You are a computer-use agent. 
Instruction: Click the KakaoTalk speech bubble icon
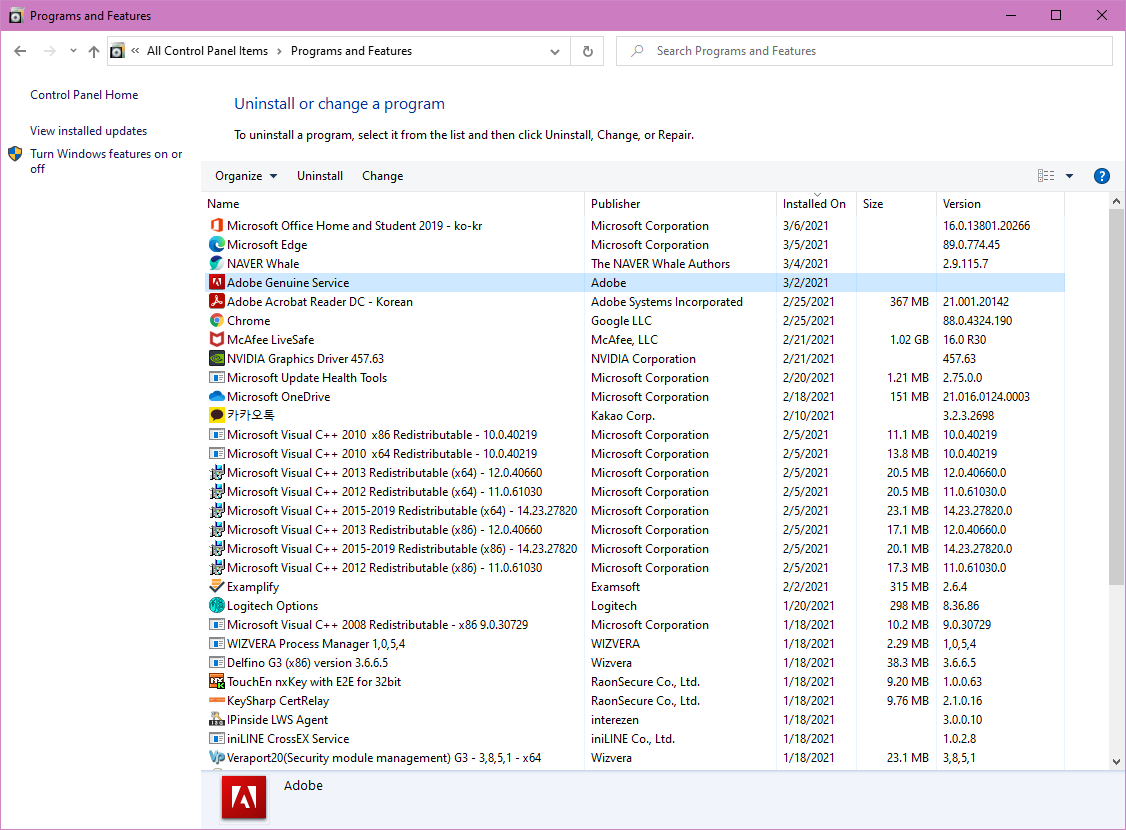[216, 416]
